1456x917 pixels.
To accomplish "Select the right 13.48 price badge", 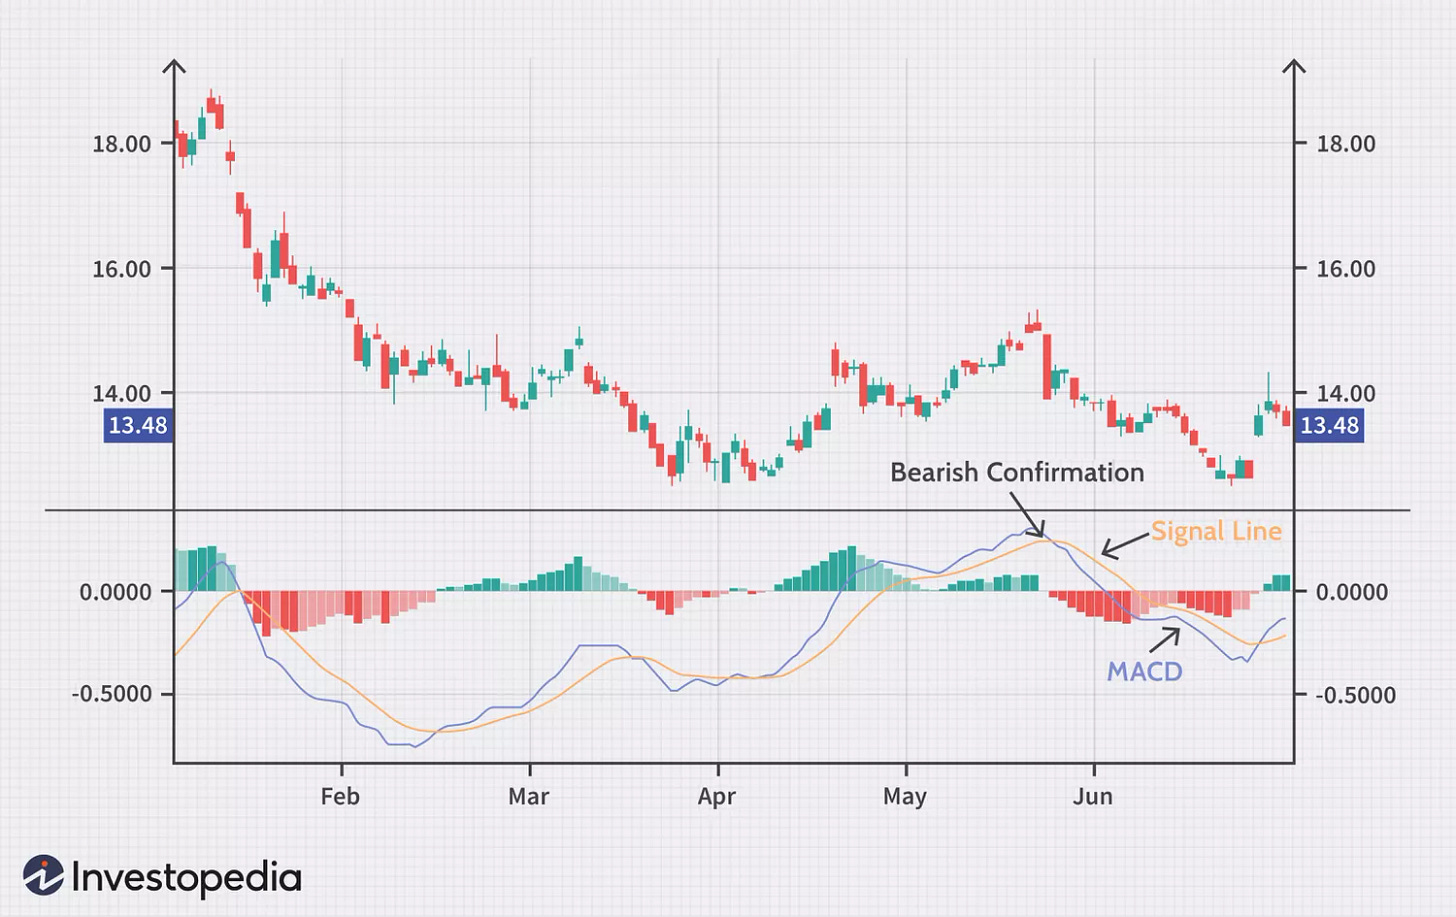I will pos(1329,426).
